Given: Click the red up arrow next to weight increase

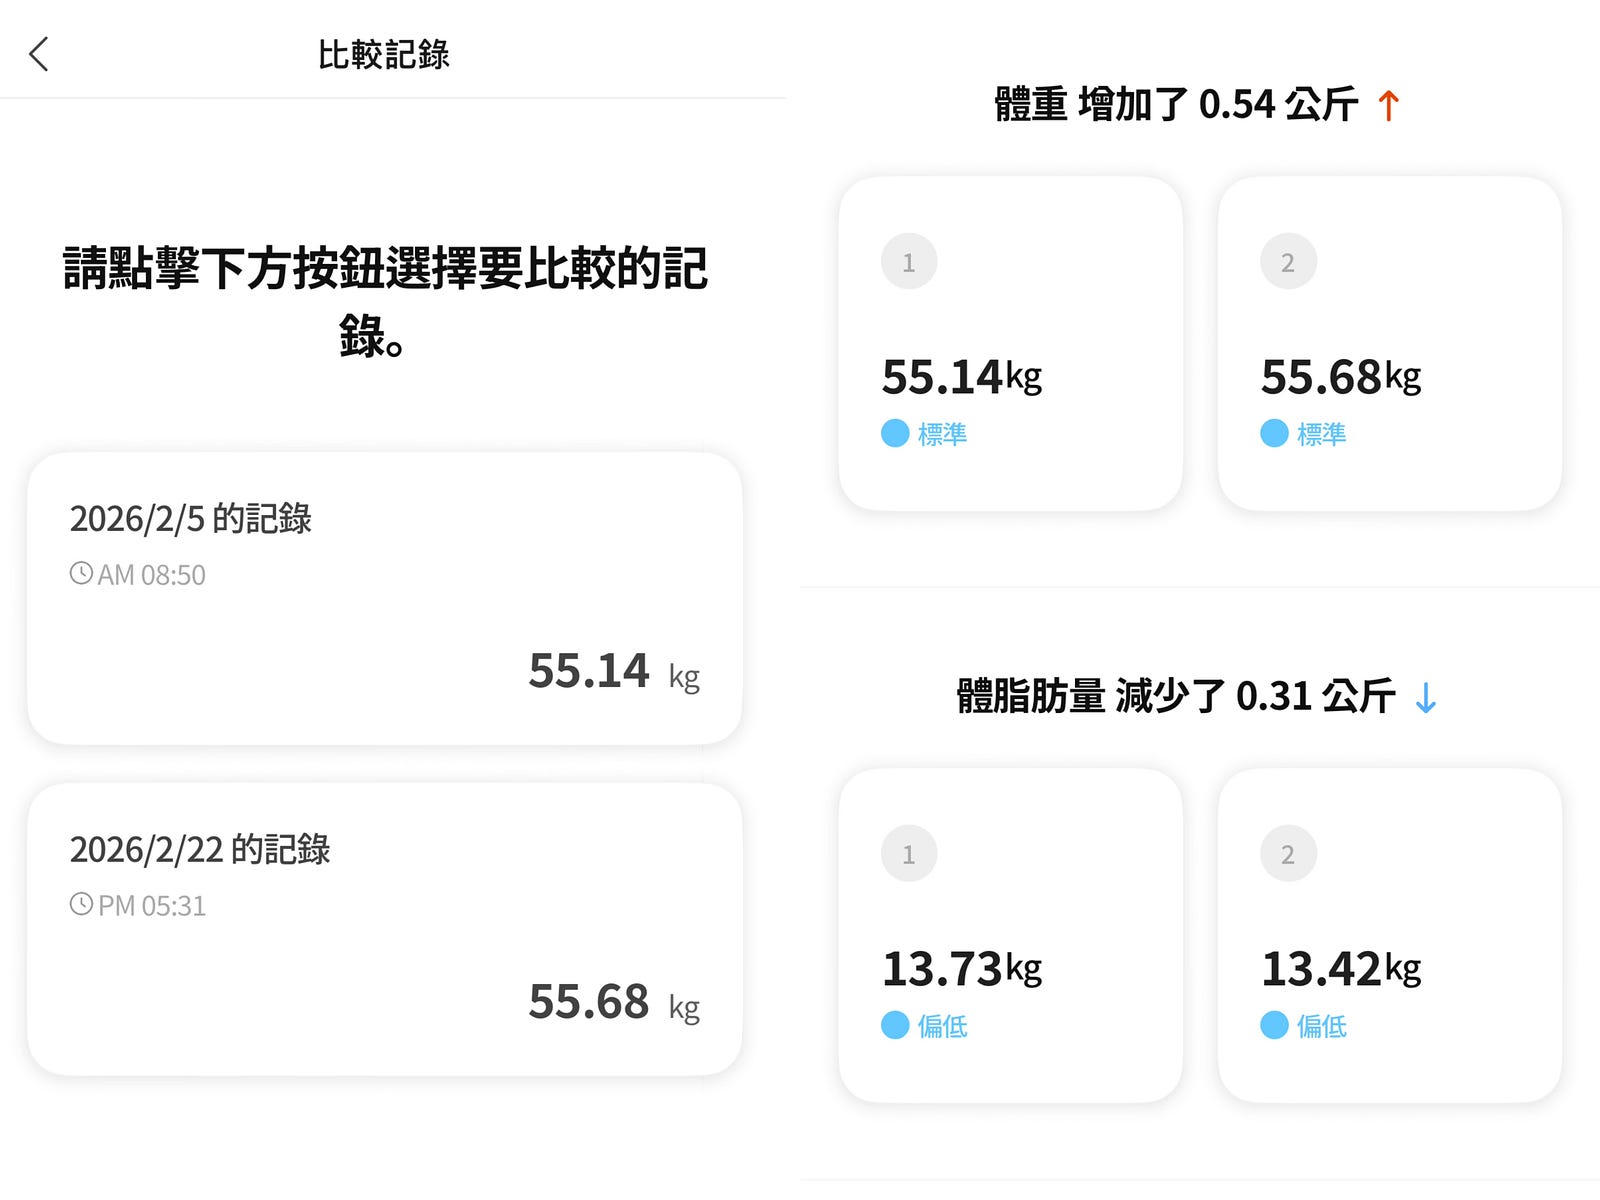Looking at the screenshot, I should 1388,105.
